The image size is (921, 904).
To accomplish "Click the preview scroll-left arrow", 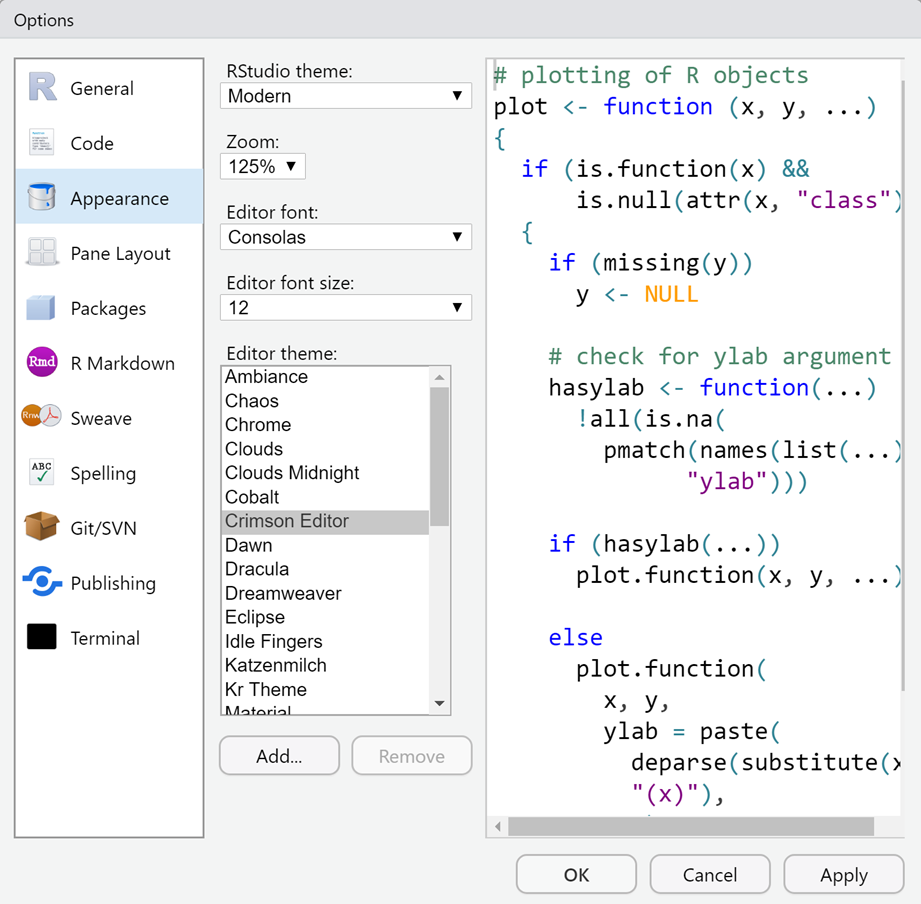I will click(498, 826).
